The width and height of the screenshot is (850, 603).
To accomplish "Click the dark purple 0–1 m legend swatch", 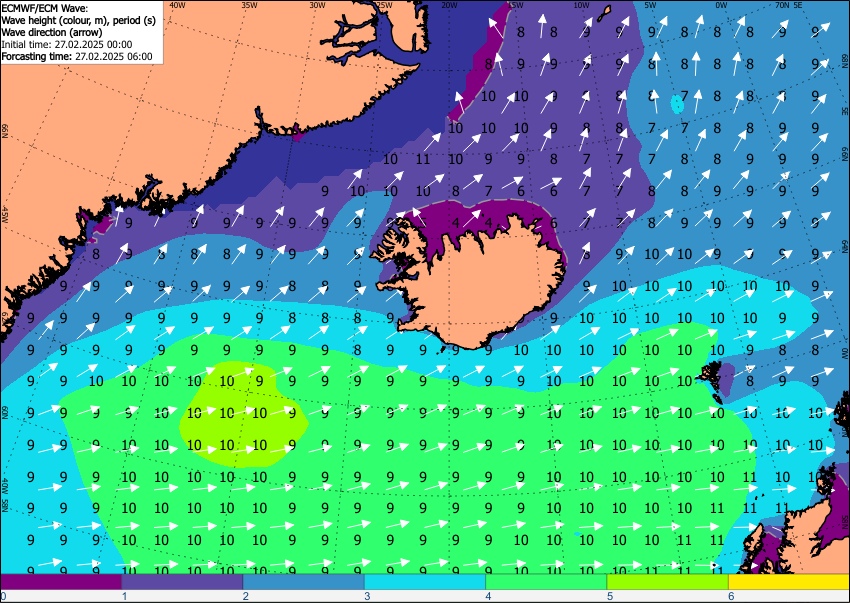I will (x=61, y=582).
